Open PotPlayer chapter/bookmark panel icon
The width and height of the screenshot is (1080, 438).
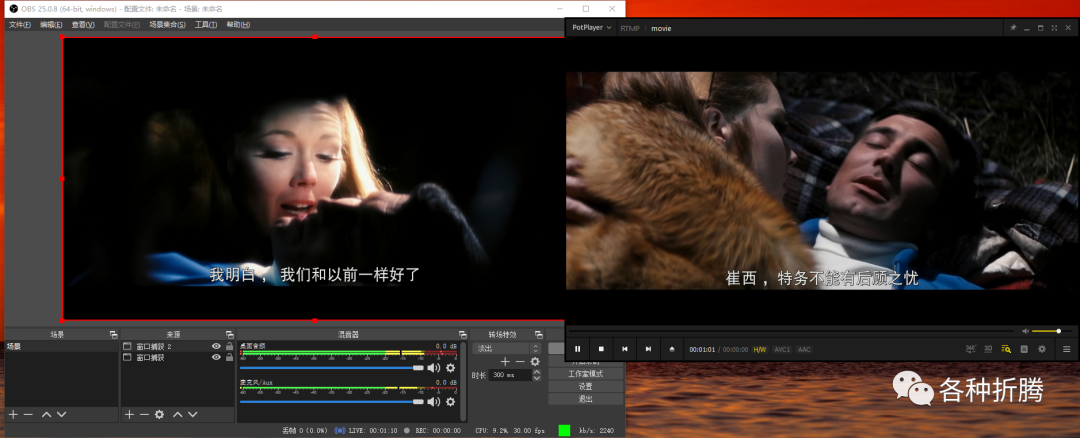(1024, 349)
